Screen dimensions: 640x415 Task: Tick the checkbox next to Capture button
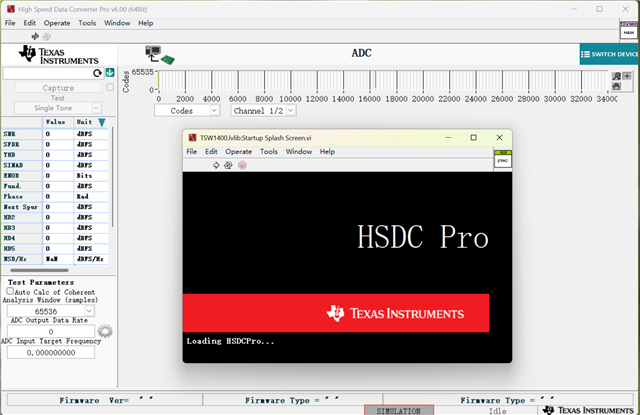pos(110,87)
